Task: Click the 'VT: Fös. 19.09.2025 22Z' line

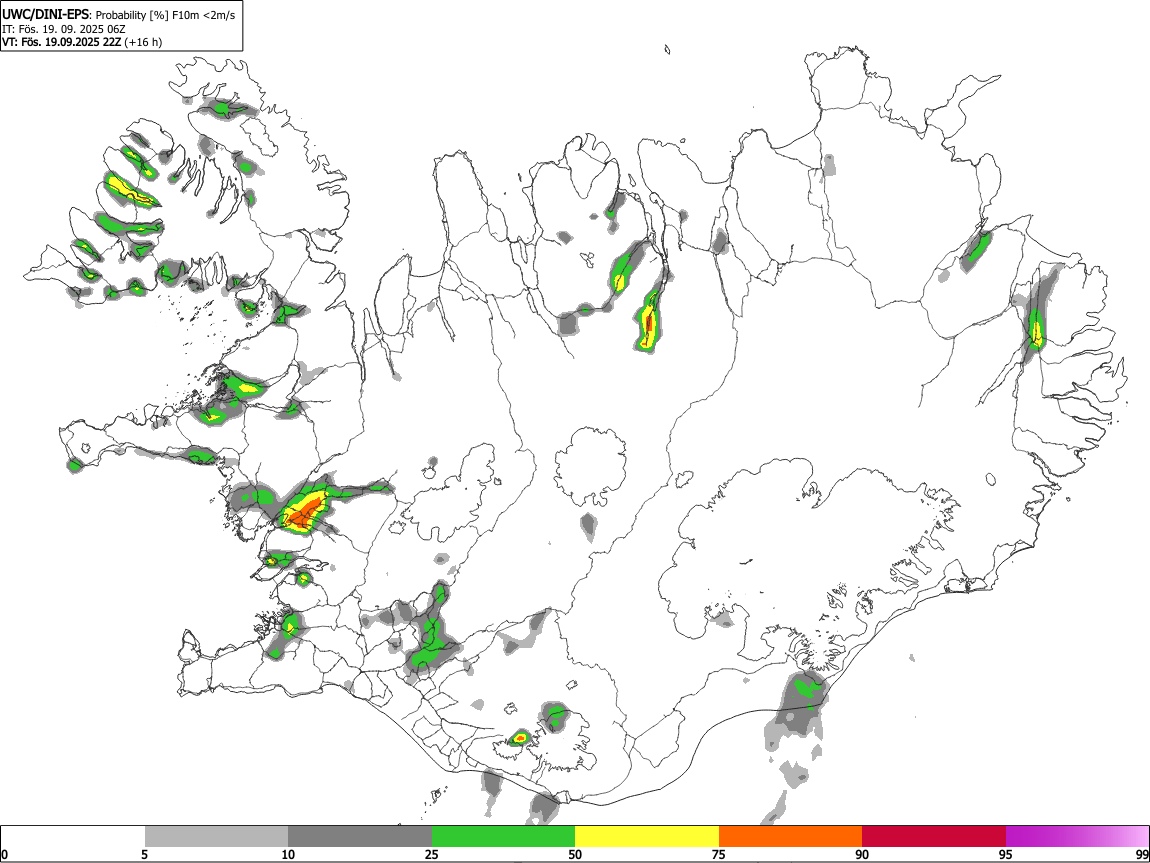Action: coord(62,42)
